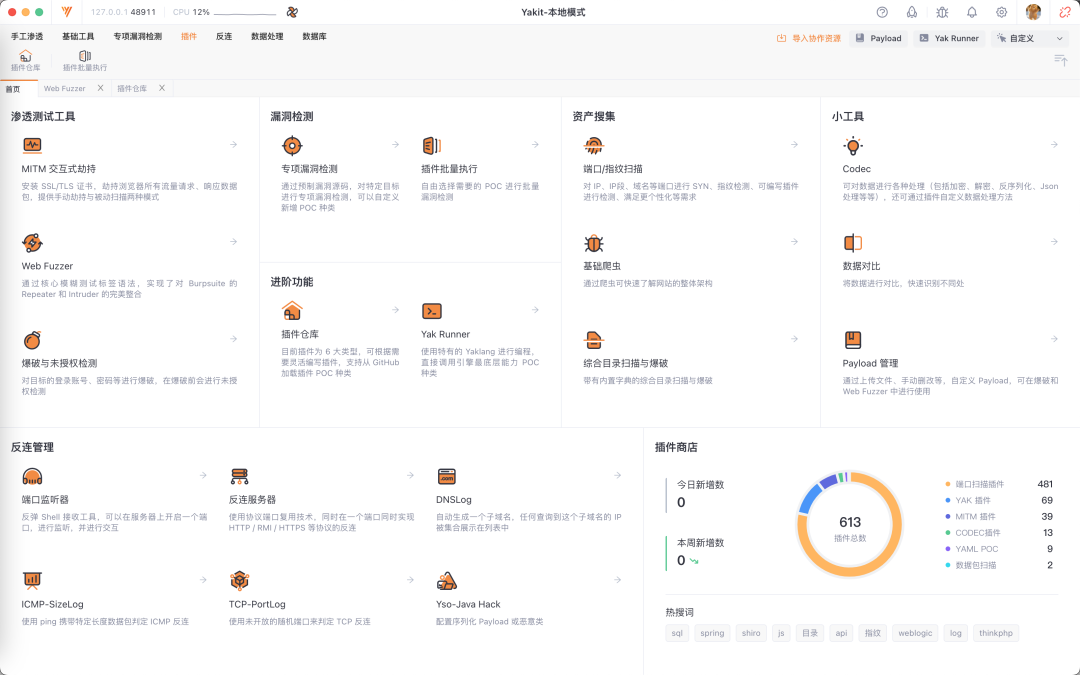Launch the Yso-Java Hack icon
Image resolution: width=1080 pixels, height=675 pixels.
[x=447, y=581]
